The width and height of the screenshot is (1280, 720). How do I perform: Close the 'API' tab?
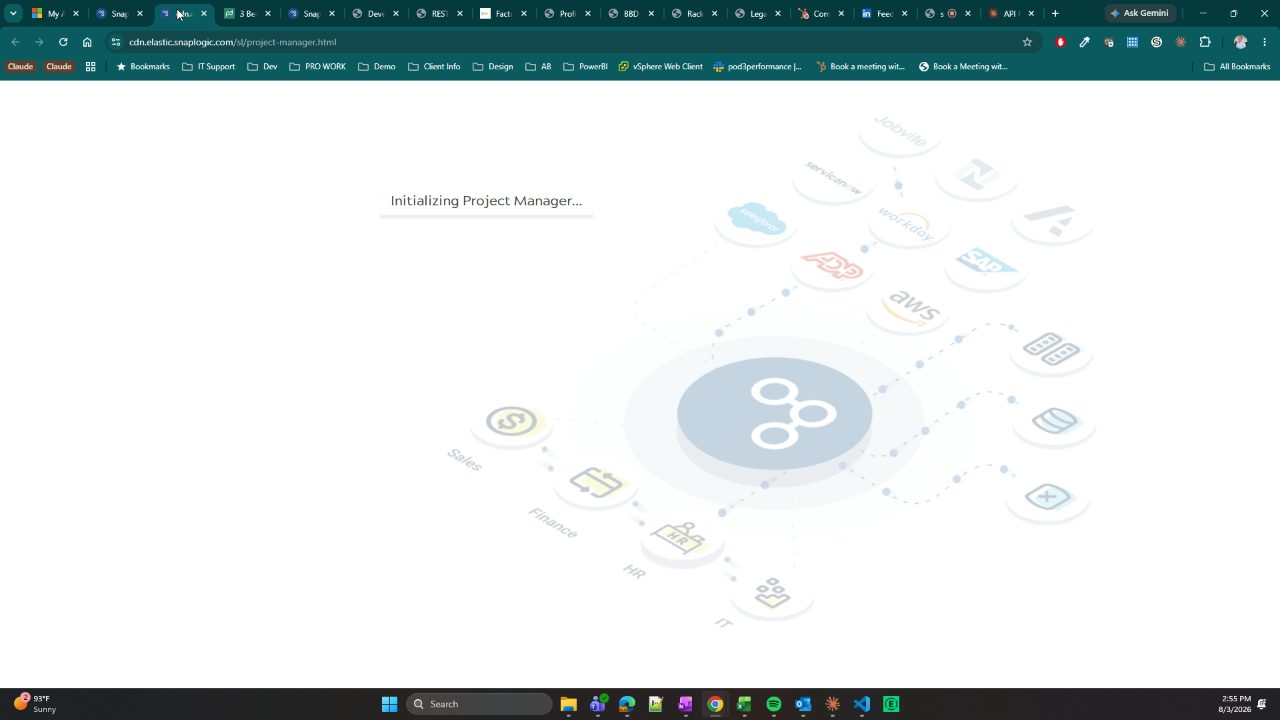click(1031, 13)
